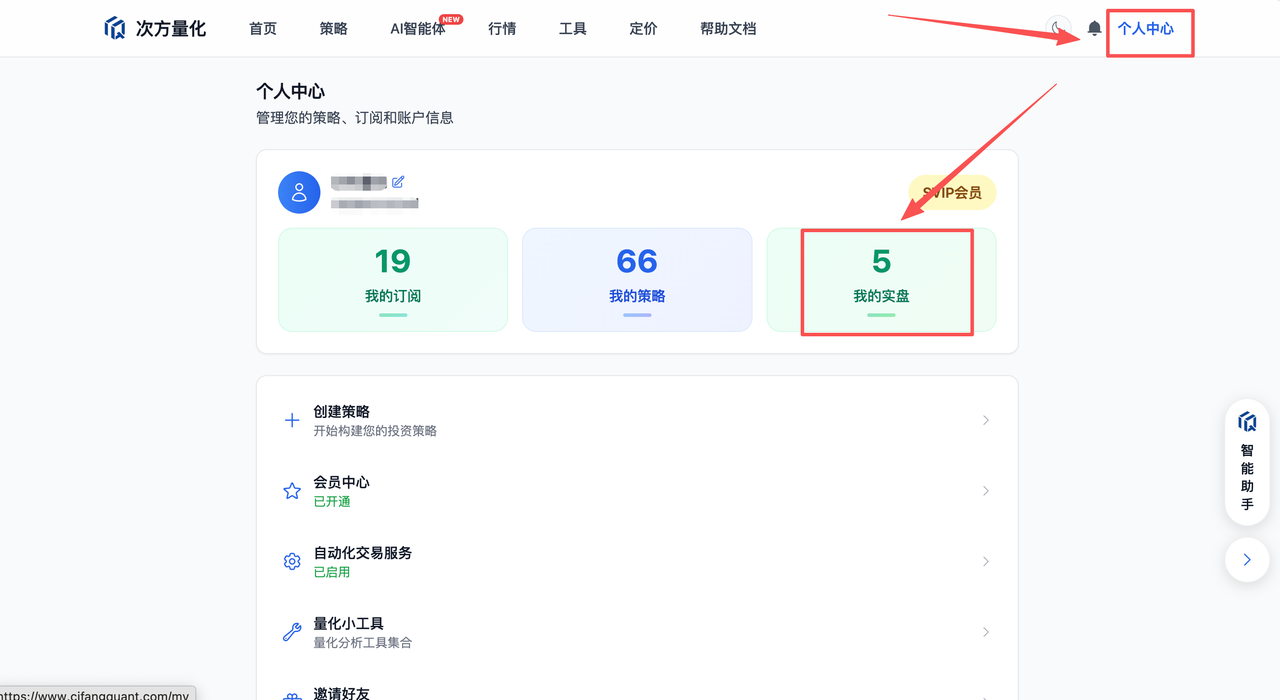Viewport: 1280px width, 700px height.
Task: Click the wrench icon beside 量化小工具
Action: click(292, 632)
